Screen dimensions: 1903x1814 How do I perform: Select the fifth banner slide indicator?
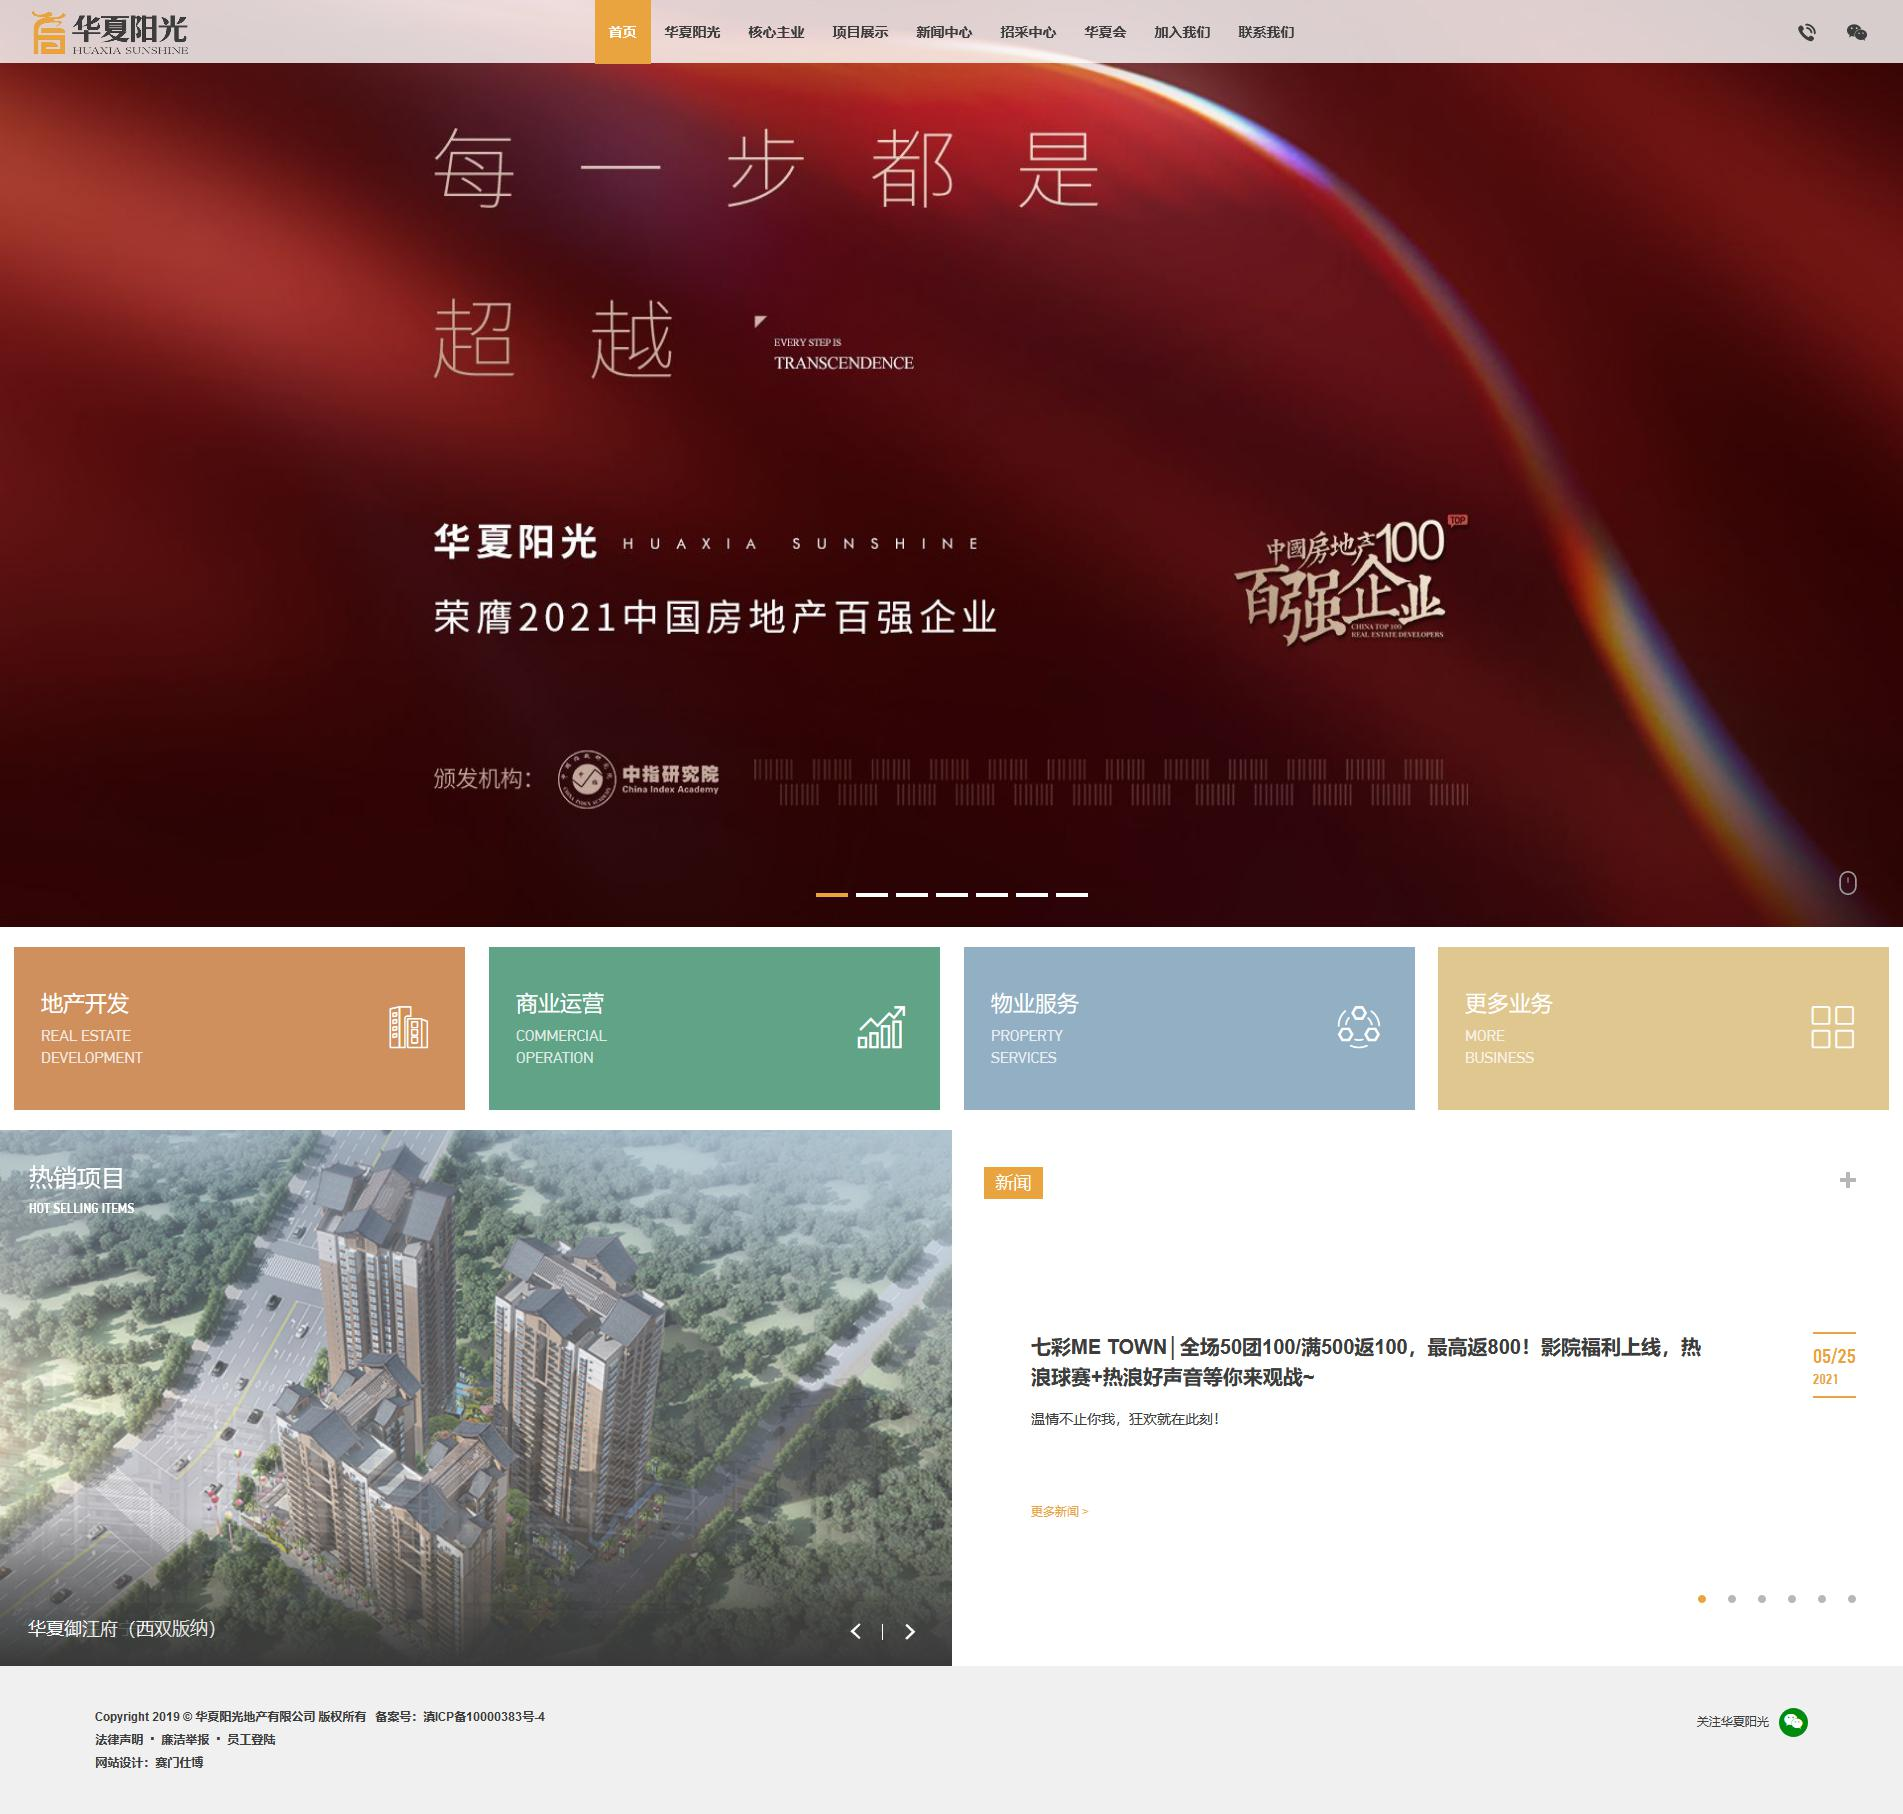pyautogui.click(x=992, y=894)
